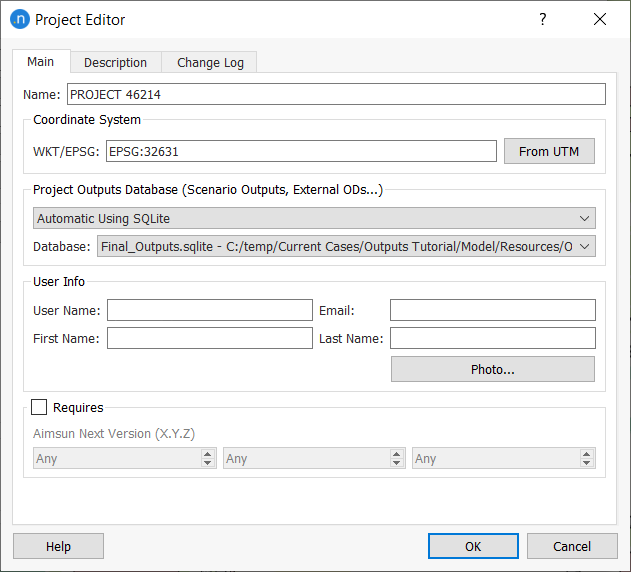Click the Last Name field
This screenshot has width=631, height=572.
tap(493, 338)
